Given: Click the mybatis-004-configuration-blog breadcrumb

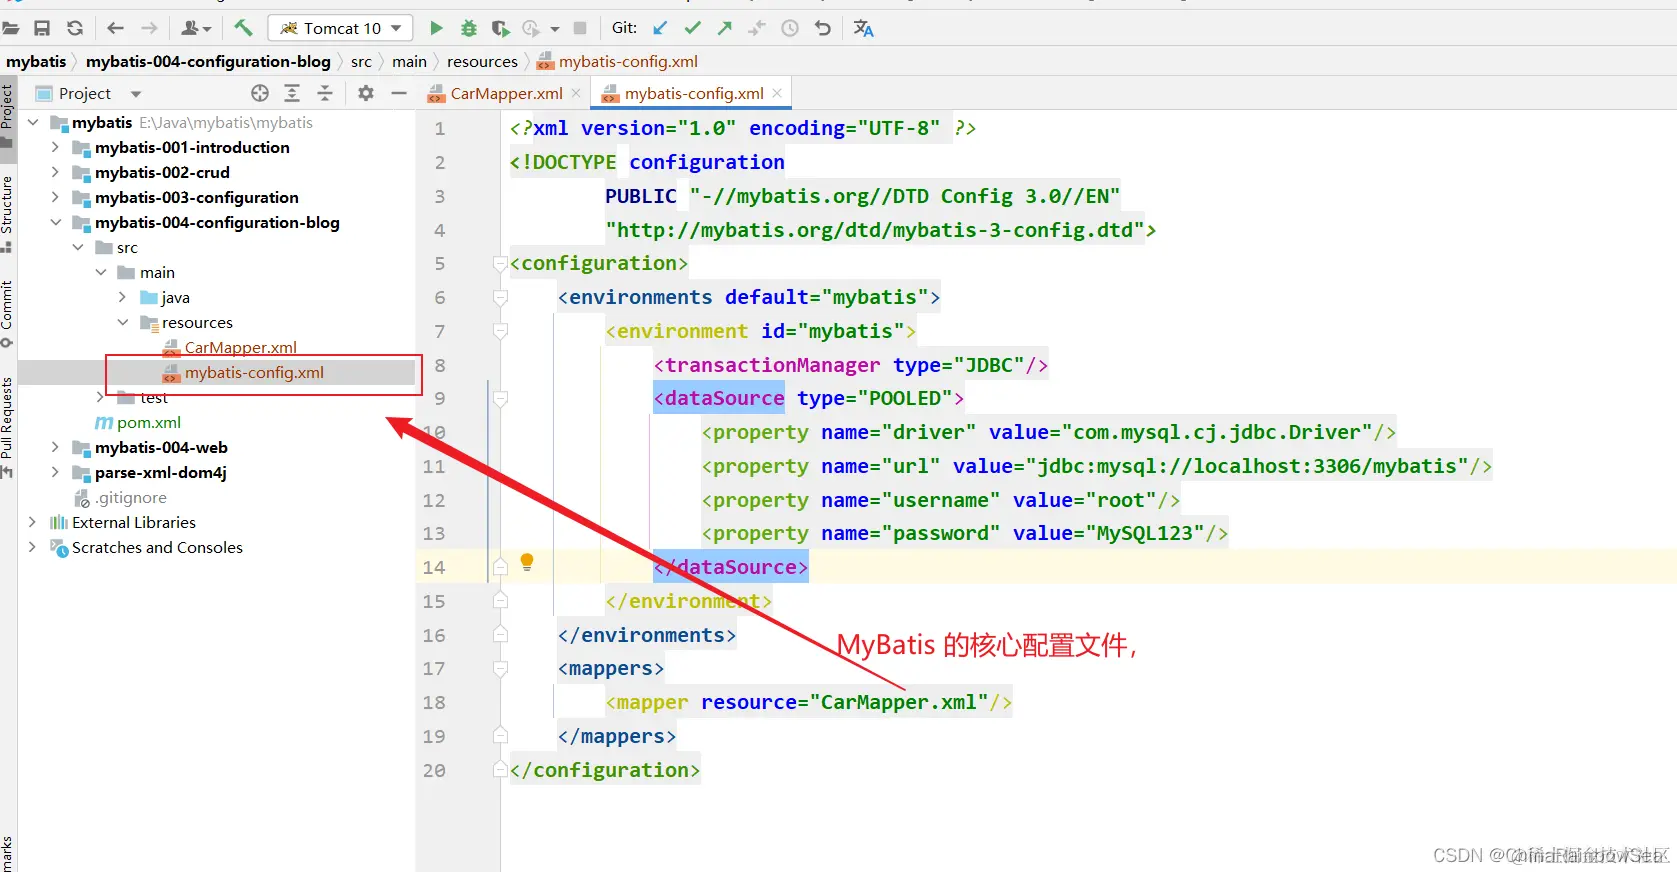Looking at the screenshot, I should click(x=208, y=61).
